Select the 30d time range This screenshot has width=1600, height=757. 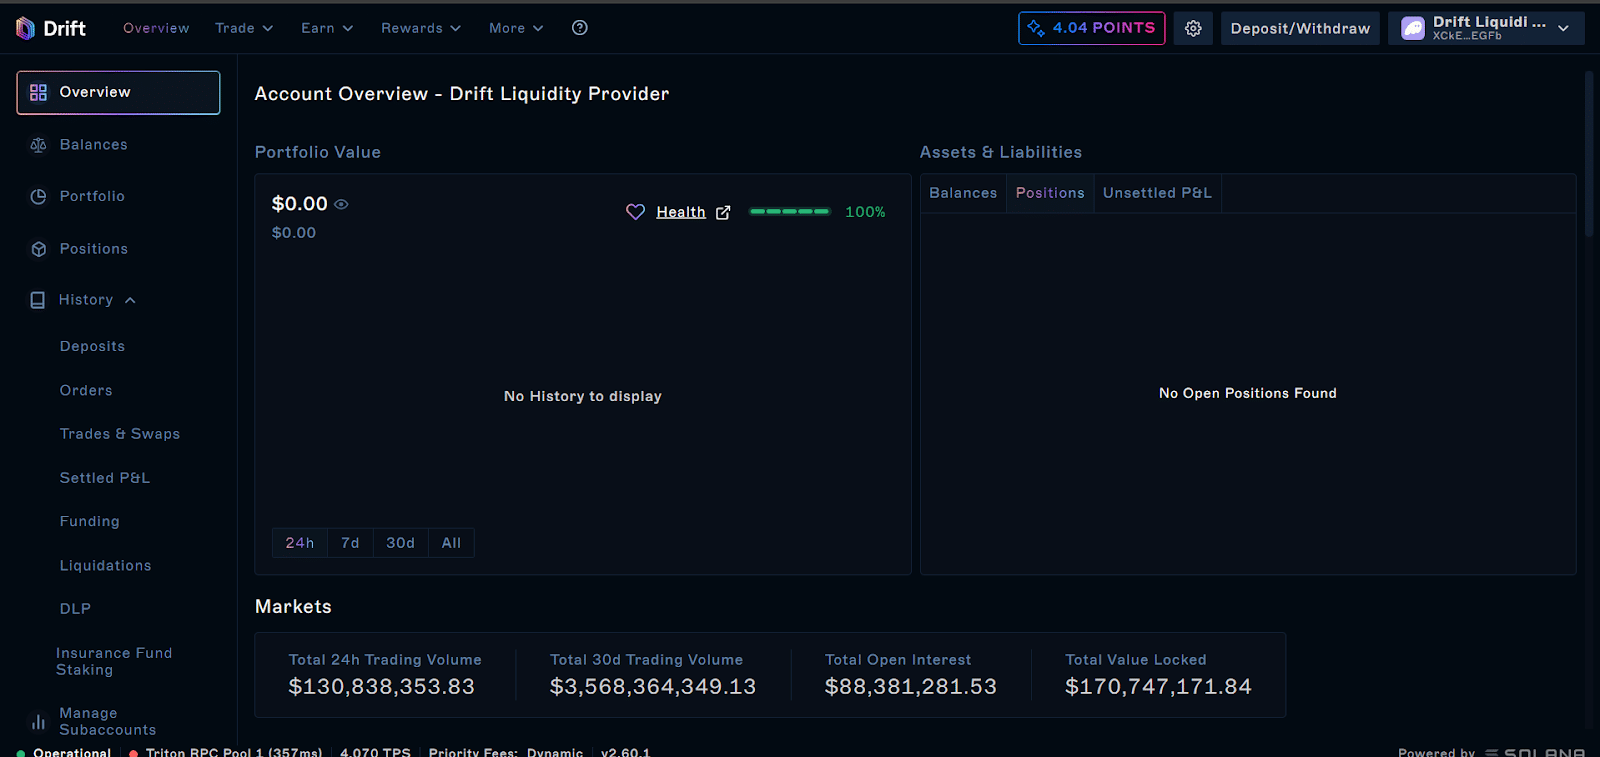click(x=401, y=543)
